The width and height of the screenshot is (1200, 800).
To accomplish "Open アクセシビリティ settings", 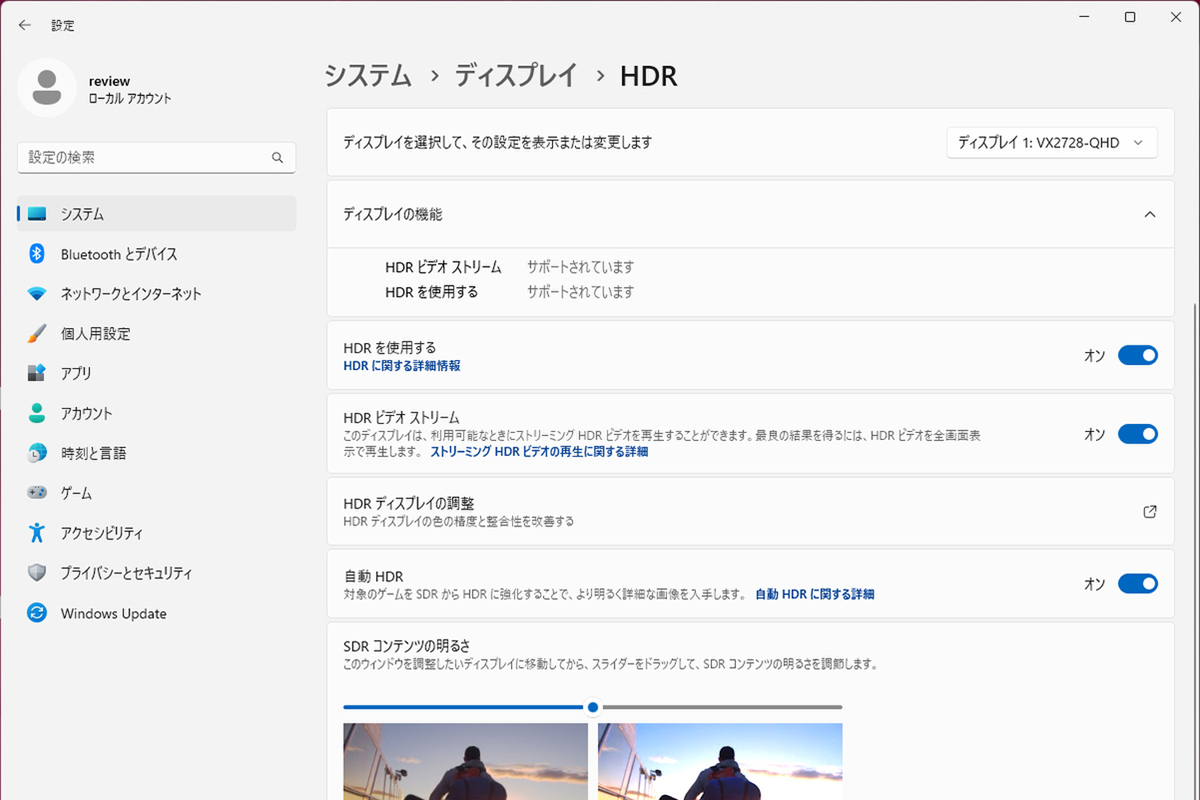I will (157, 533).
